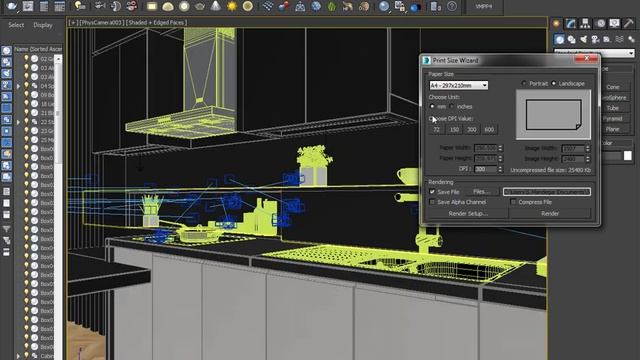The image size is (640, 360).
Task: Choose inches as the unit
Action: coord(451,107)
